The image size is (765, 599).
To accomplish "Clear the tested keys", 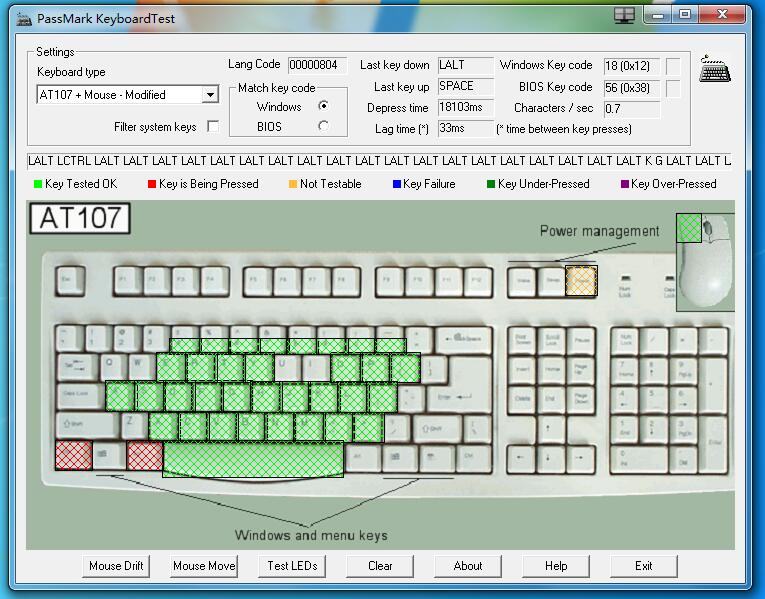I will [x=380, y=566].
